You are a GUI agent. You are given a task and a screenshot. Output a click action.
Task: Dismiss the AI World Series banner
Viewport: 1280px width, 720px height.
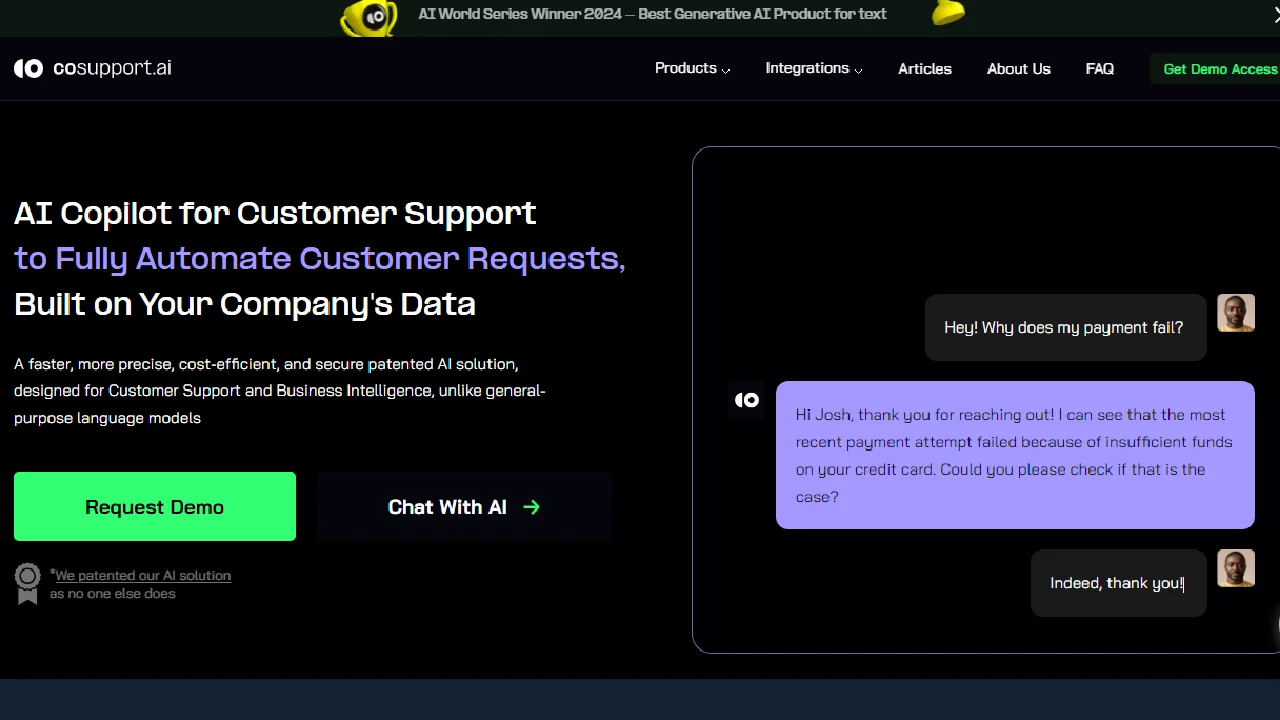(1277, 14)
